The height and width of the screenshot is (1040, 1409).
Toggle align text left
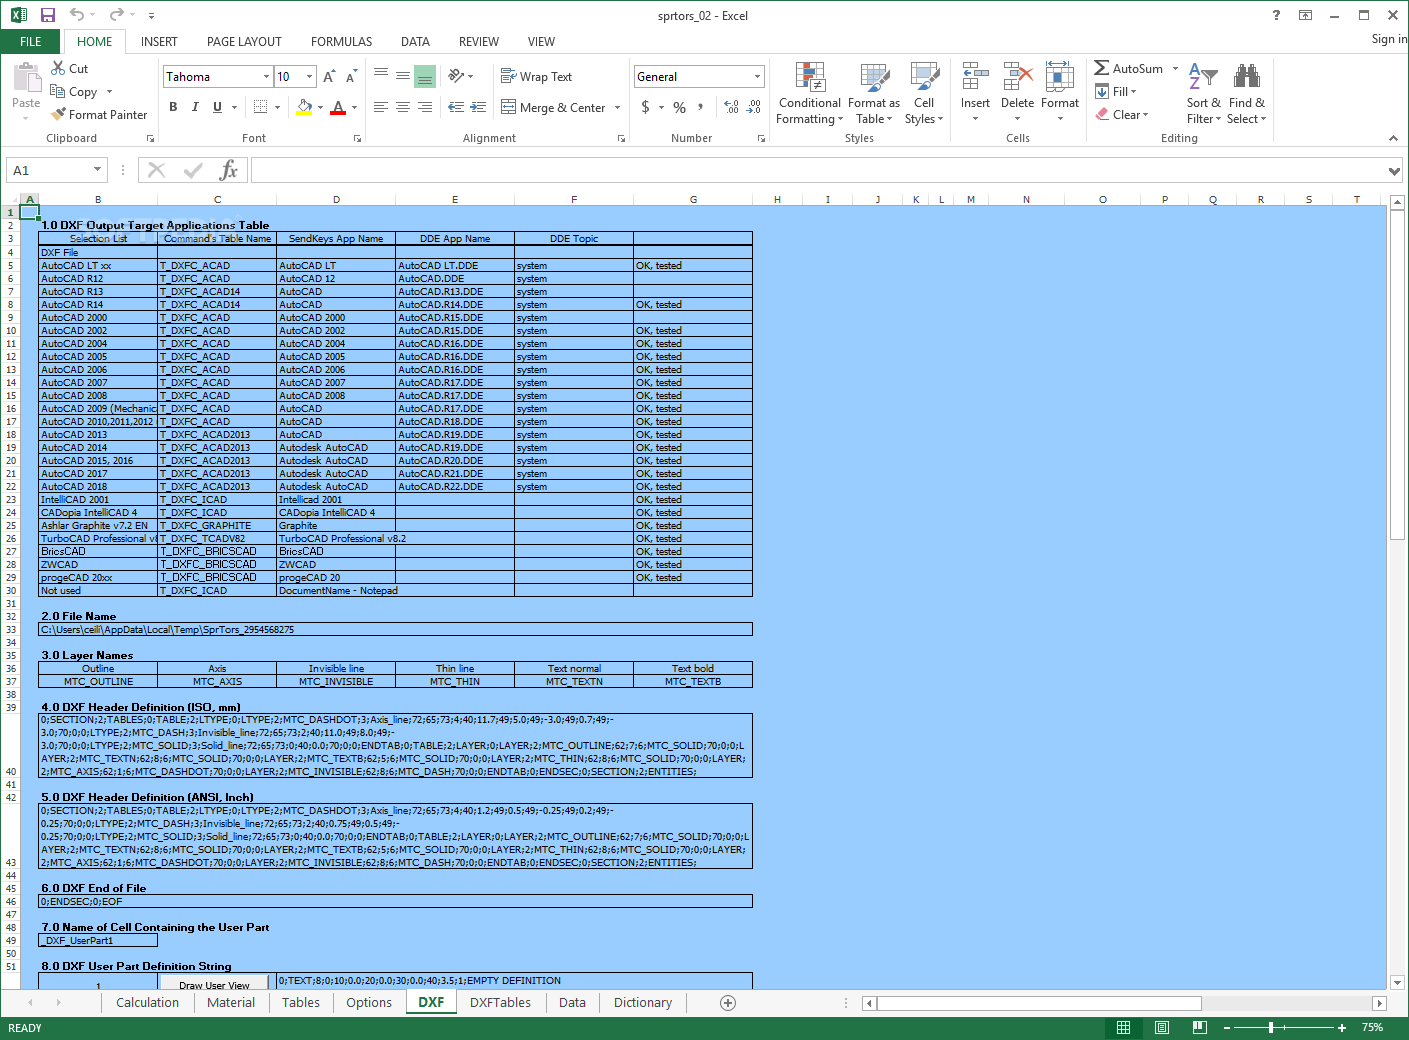(x=381, y=107)
